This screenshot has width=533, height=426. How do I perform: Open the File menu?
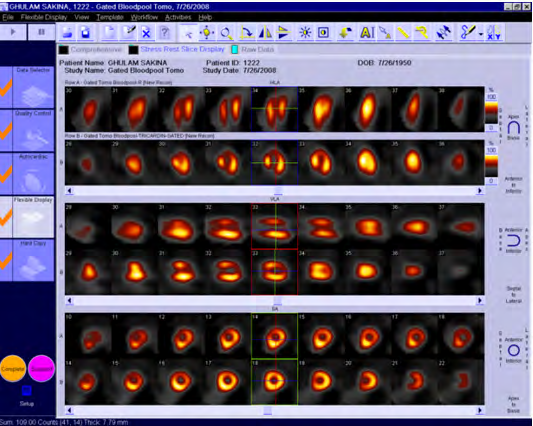tap(7, 17)
